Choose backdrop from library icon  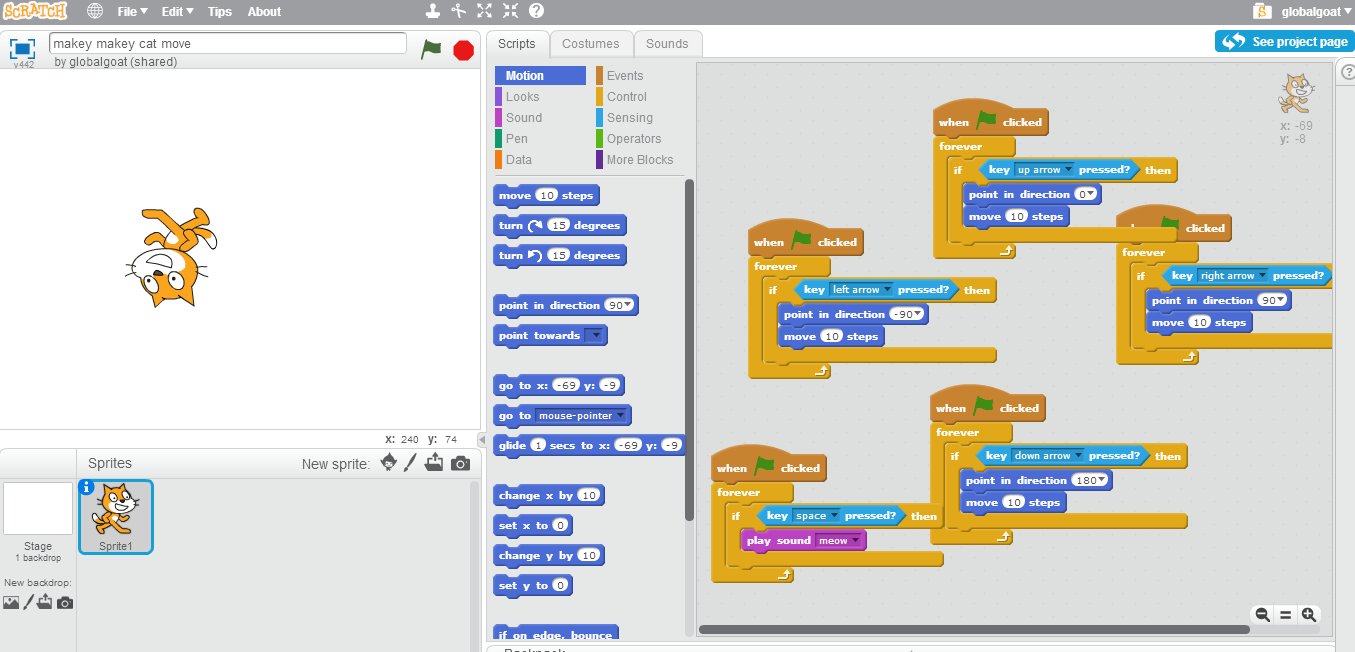[11, 602]
